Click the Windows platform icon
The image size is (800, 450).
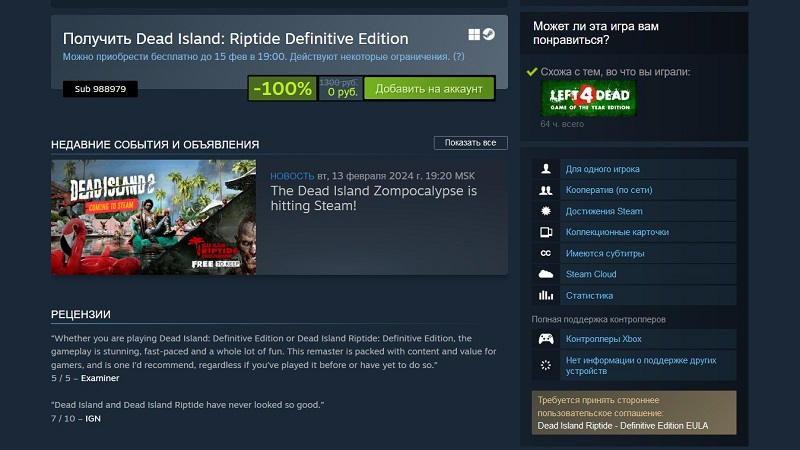point(474,34)
